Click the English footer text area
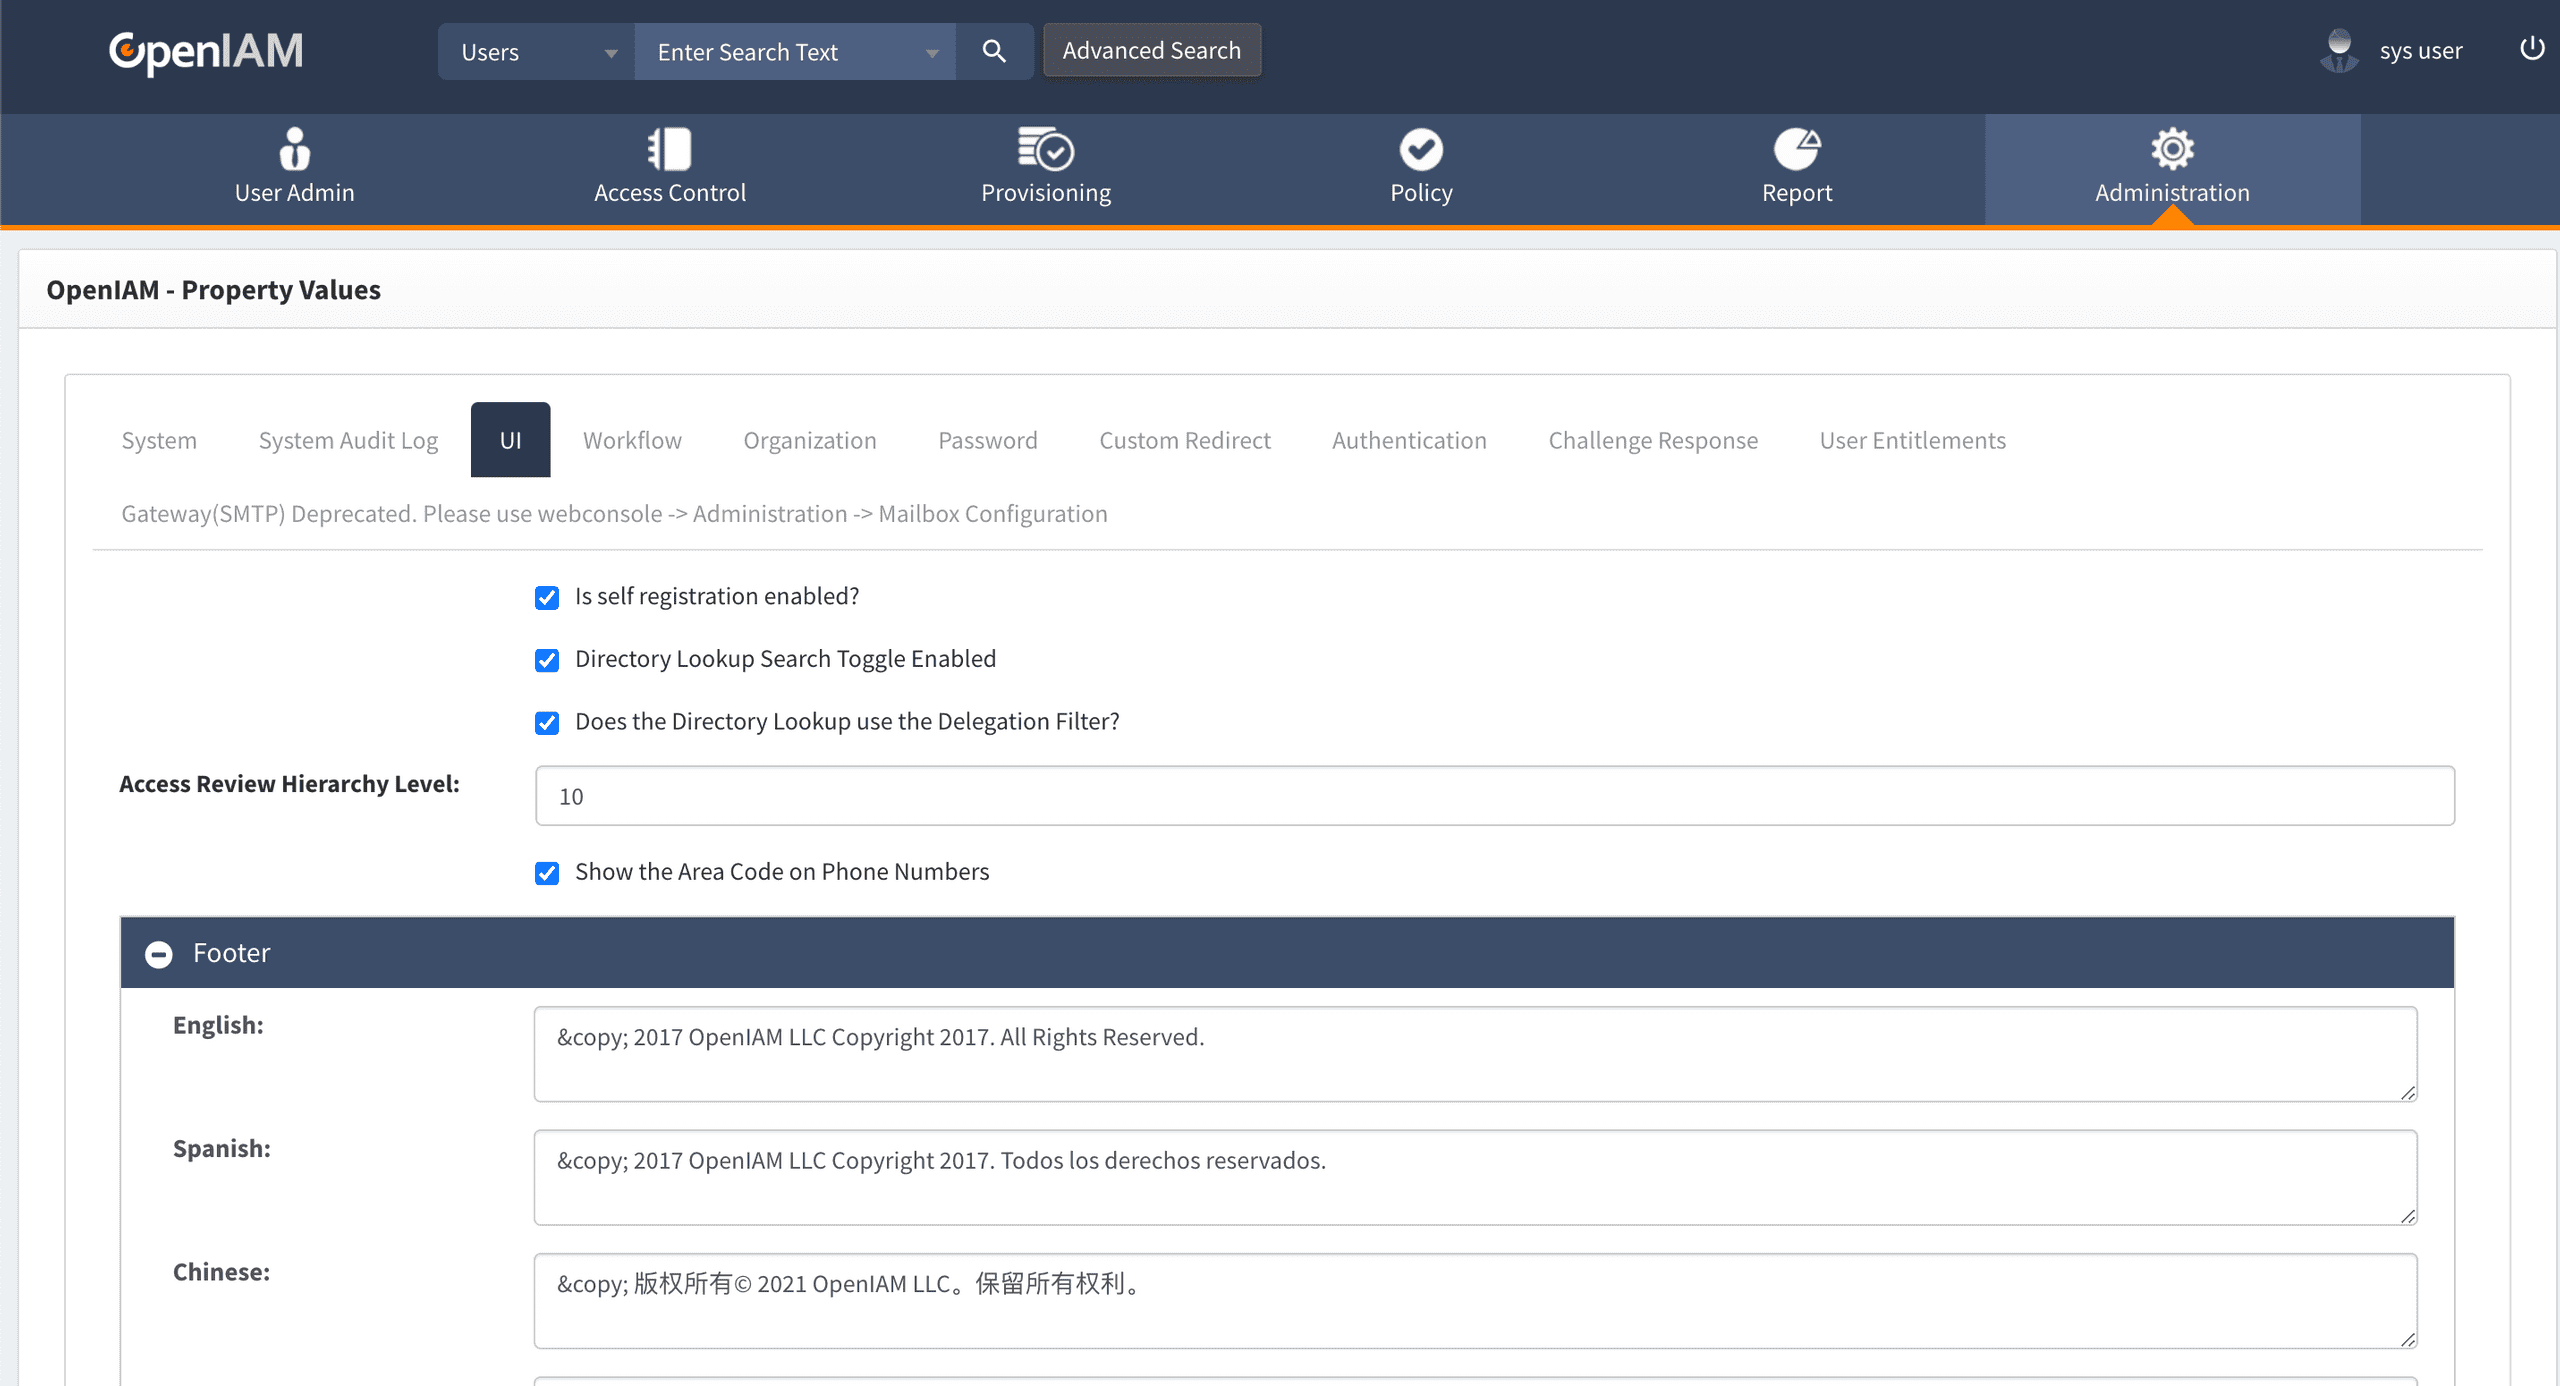 tap(1475, 1054)
